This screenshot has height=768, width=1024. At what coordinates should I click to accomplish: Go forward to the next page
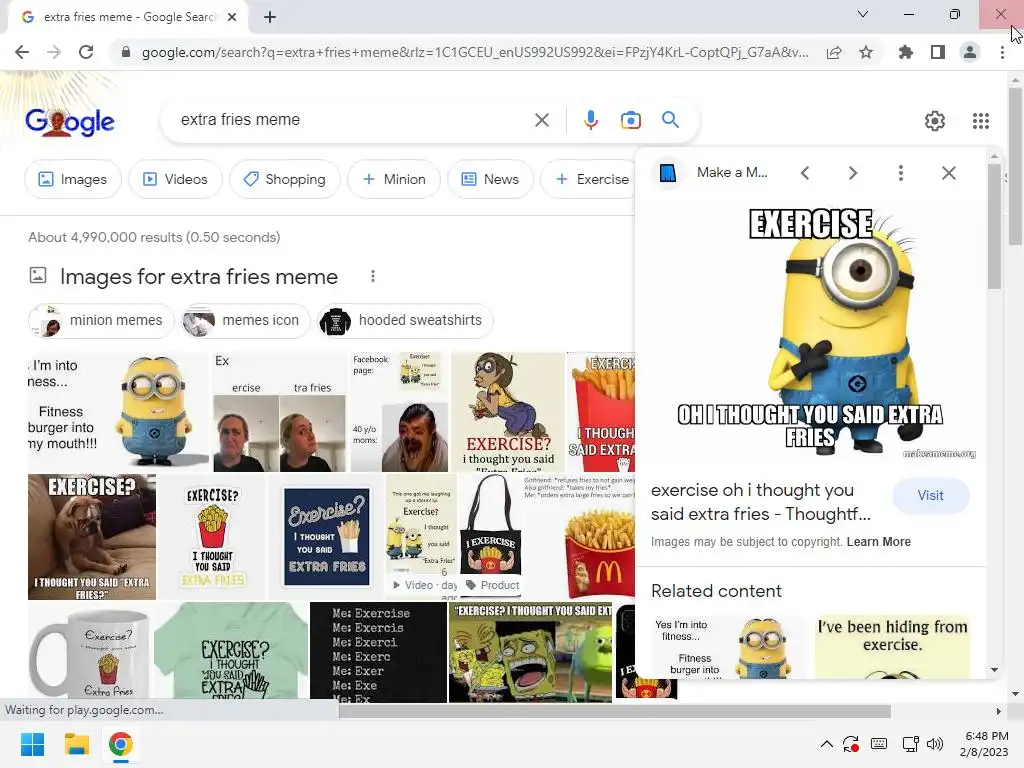tap(54, 52)
